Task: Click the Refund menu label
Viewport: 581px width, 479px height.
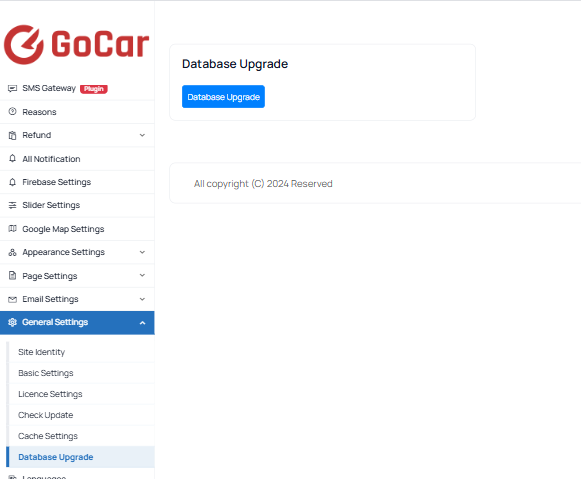Action: point(37,135)
